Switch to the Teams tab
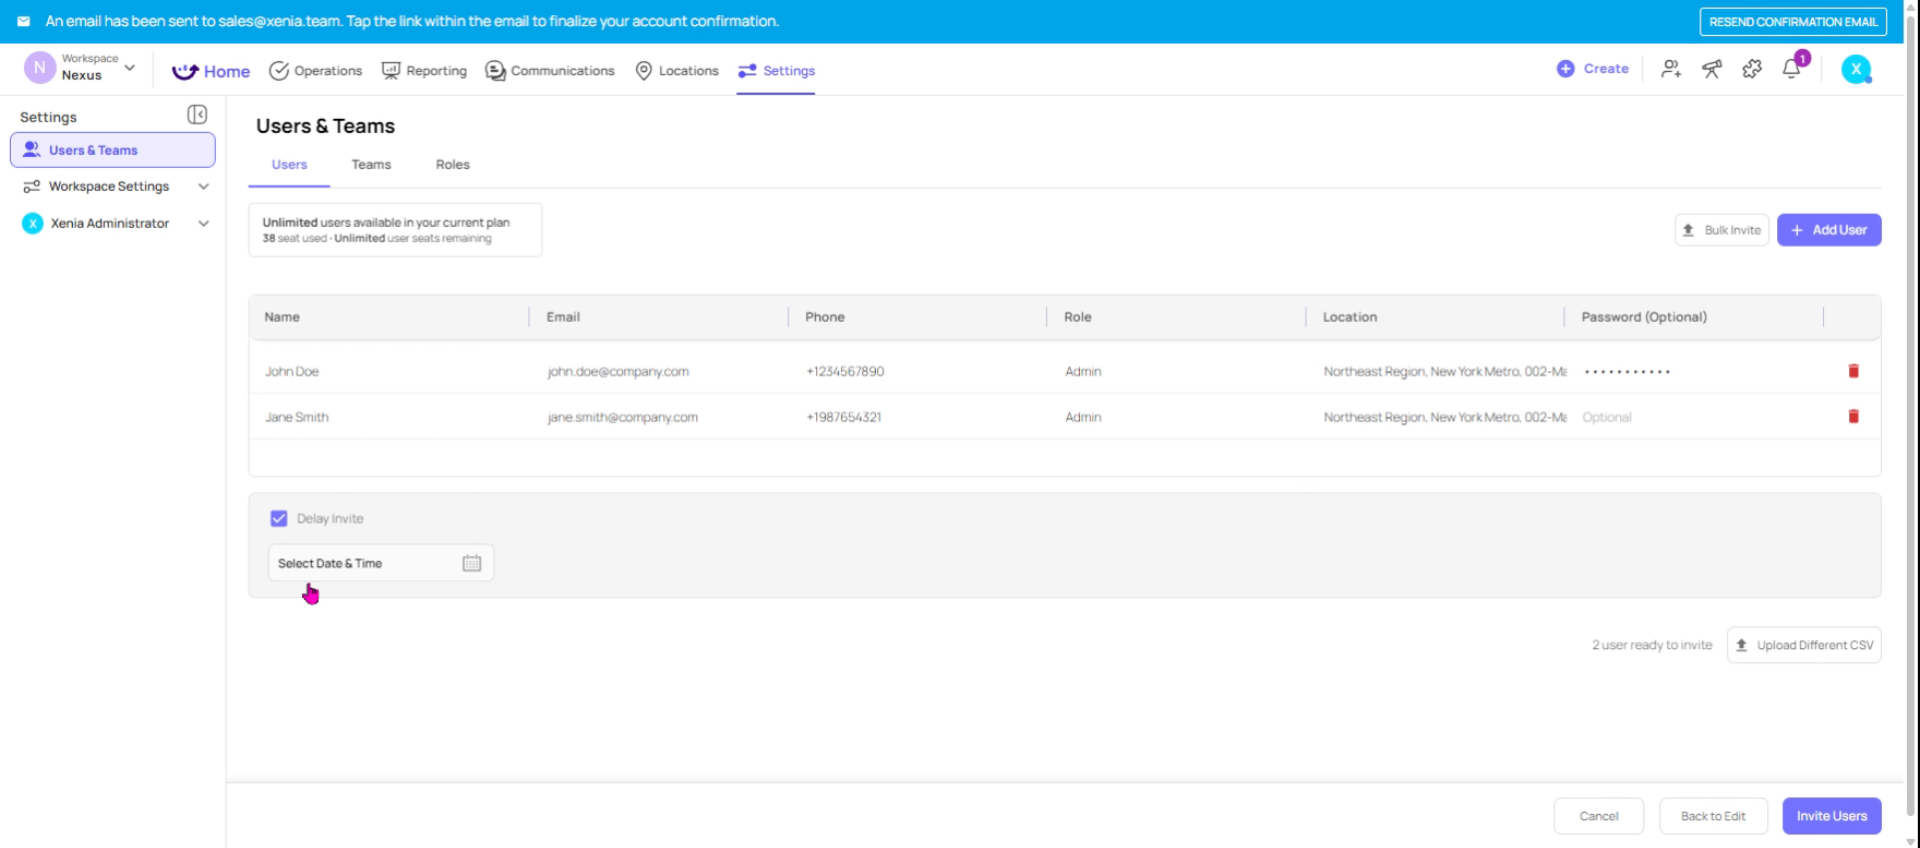Viewport: 1920px width, 848px height. (x=371, y=165)
